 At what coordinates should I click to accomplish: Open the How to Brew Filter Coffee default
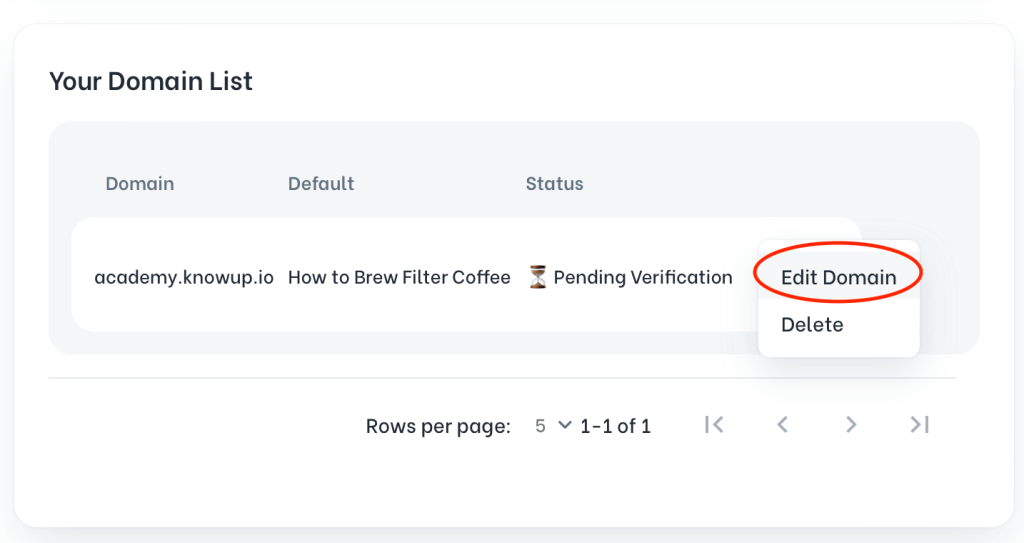pyautogui.click(x=399, y=277)
